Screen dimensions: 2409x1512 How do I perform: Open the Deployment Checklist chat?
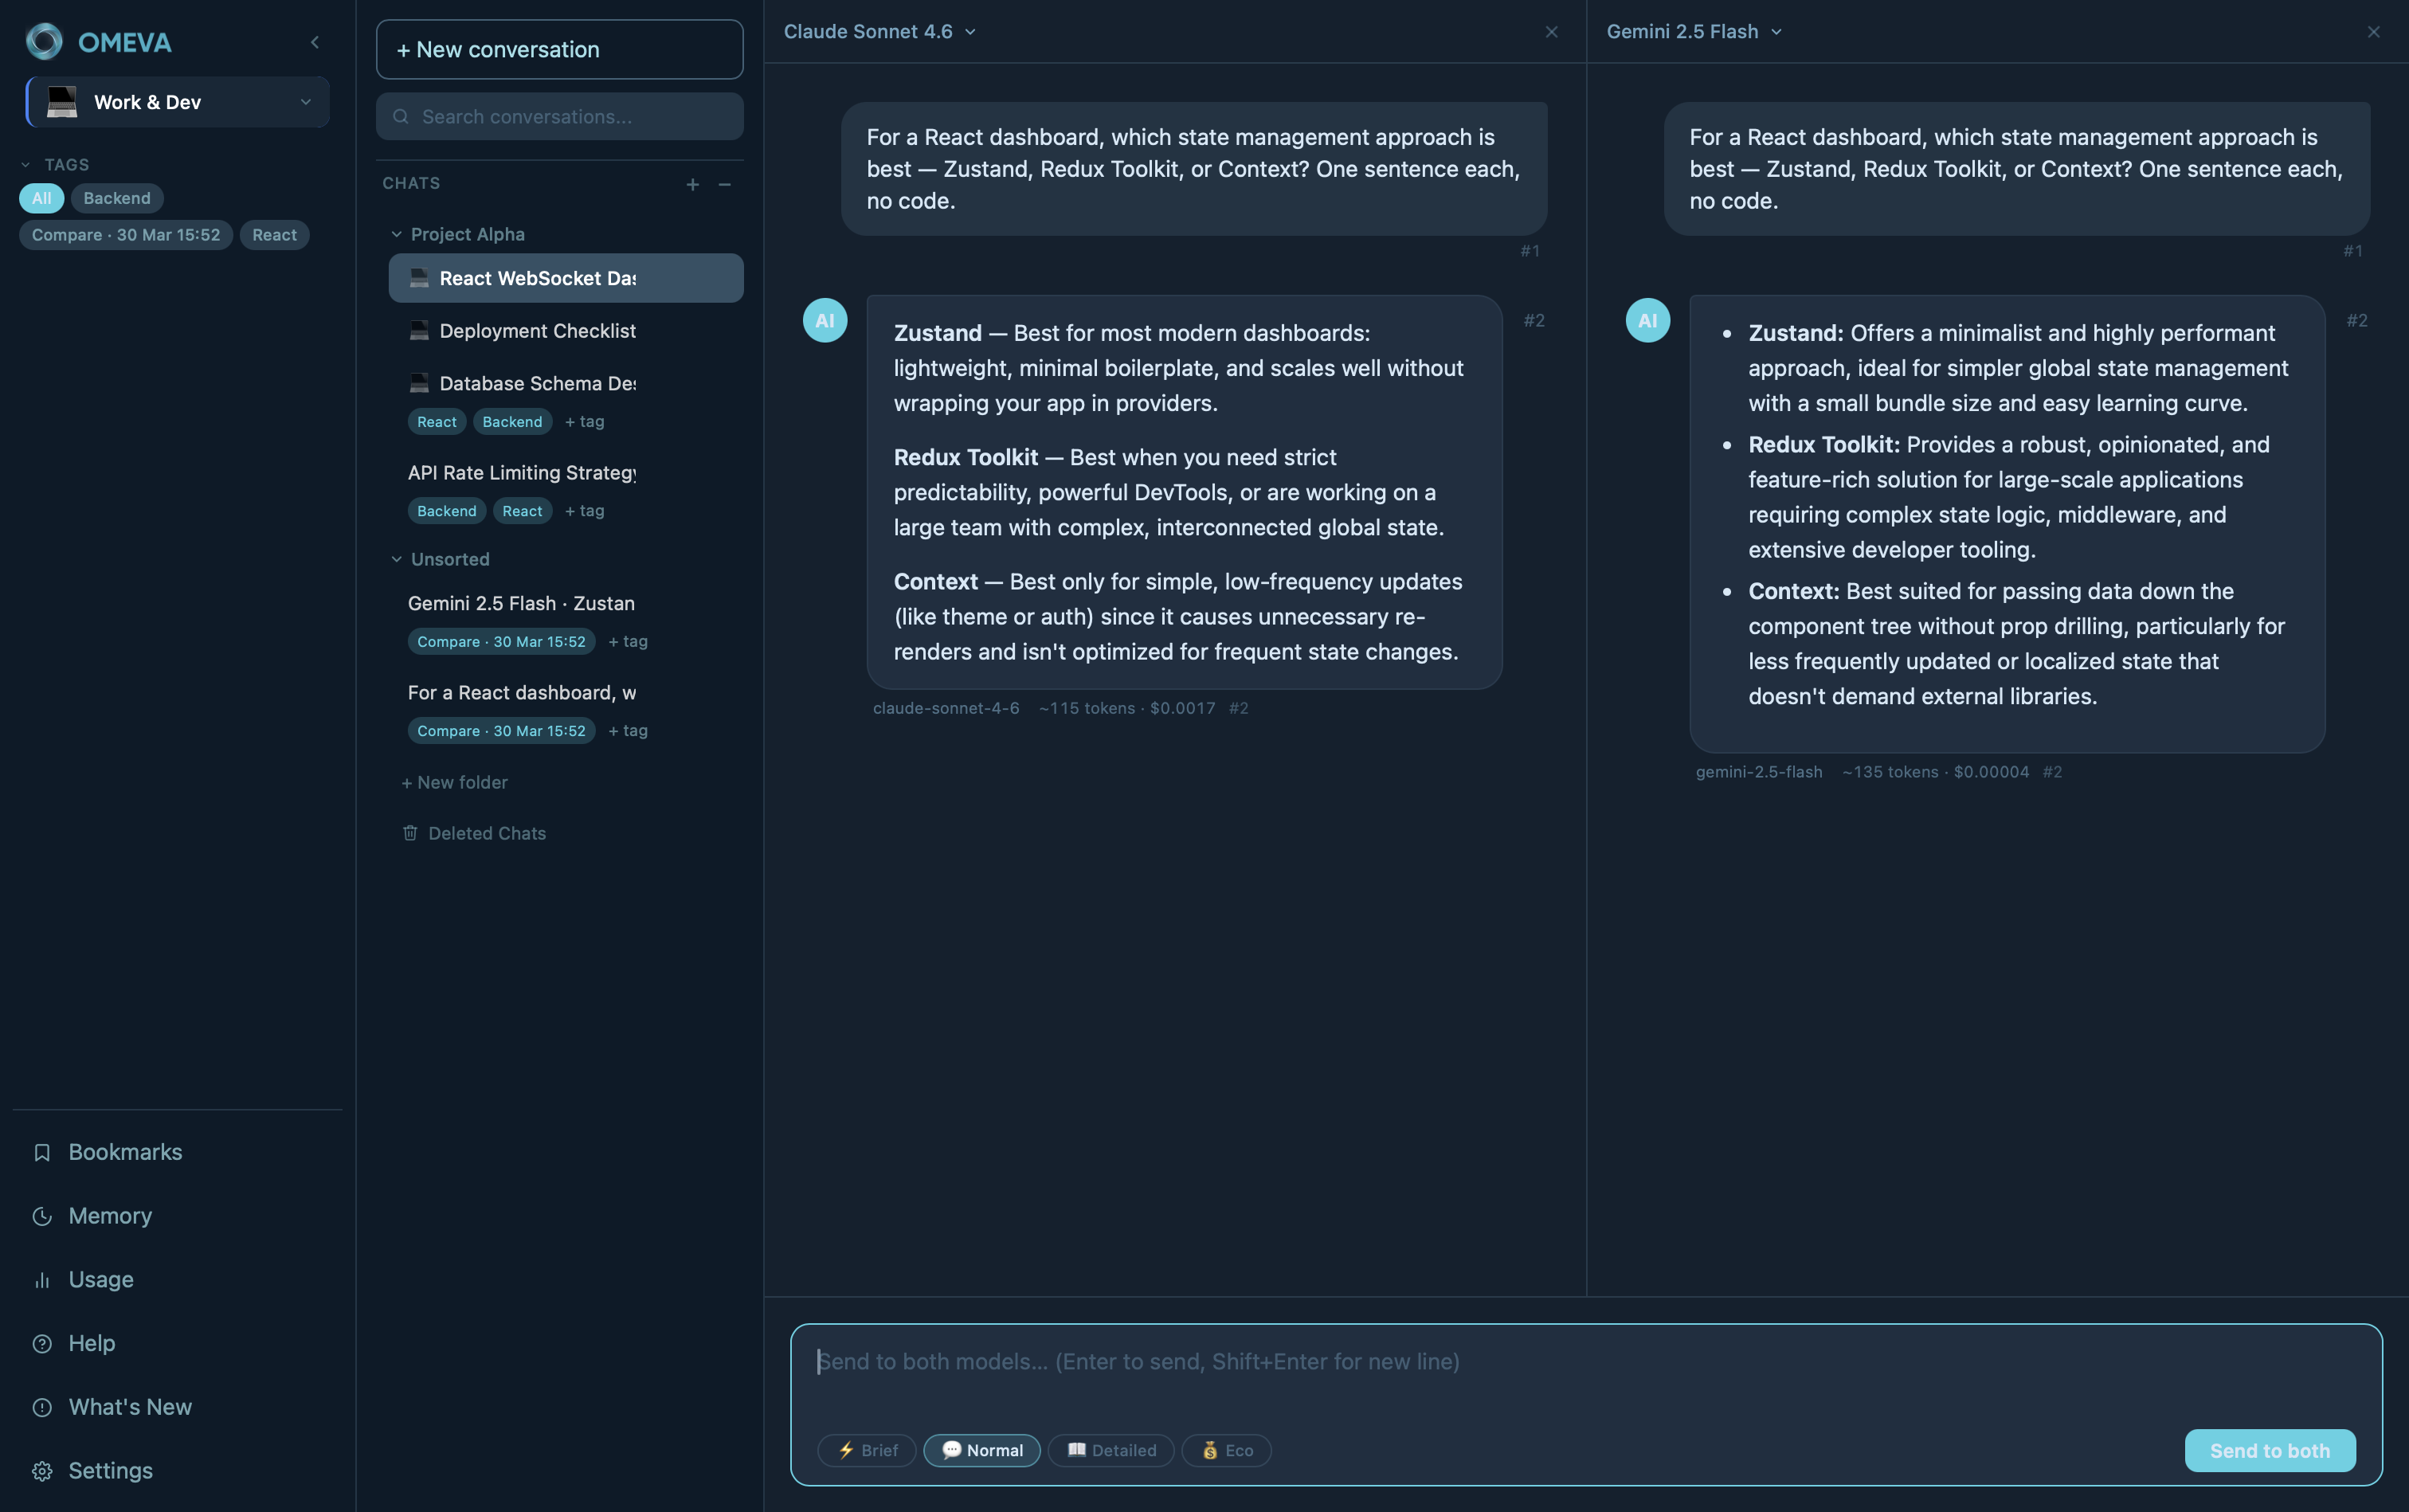pos(537,331)
